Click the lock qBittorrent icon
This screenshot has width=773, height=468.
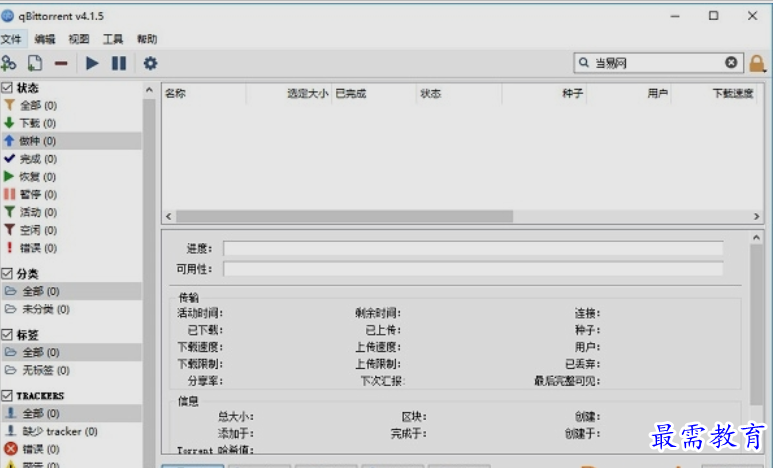[757, 64]
